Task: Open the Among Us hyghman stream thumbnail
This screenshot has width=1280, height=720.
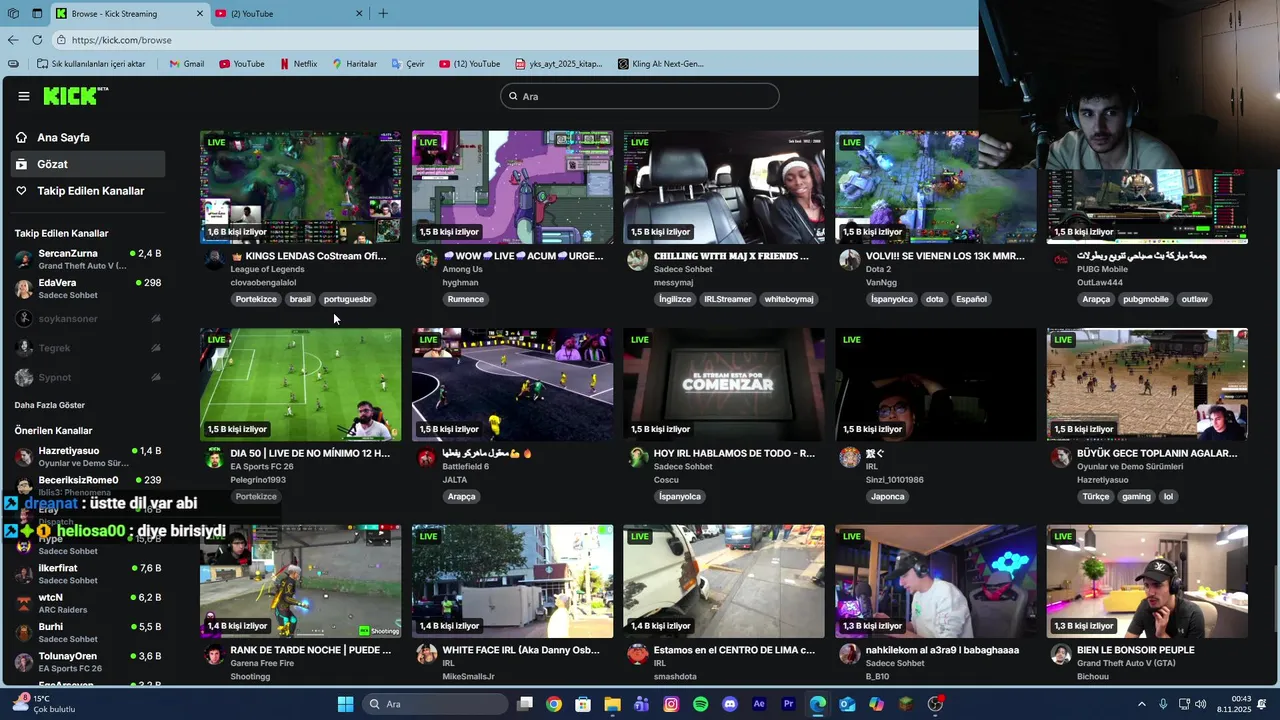Action: click(512, 187)
